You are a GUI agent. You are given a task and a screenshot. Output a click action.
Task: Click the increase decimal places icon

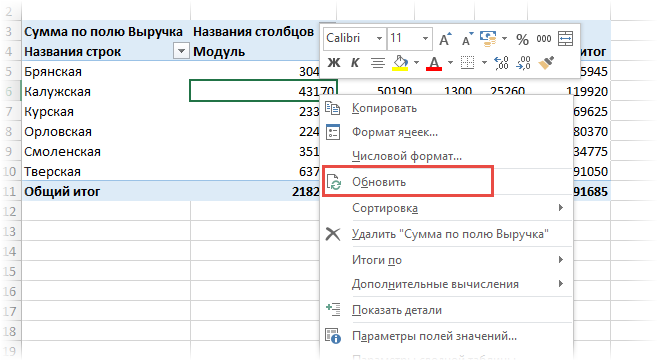(x=501, y=63)
